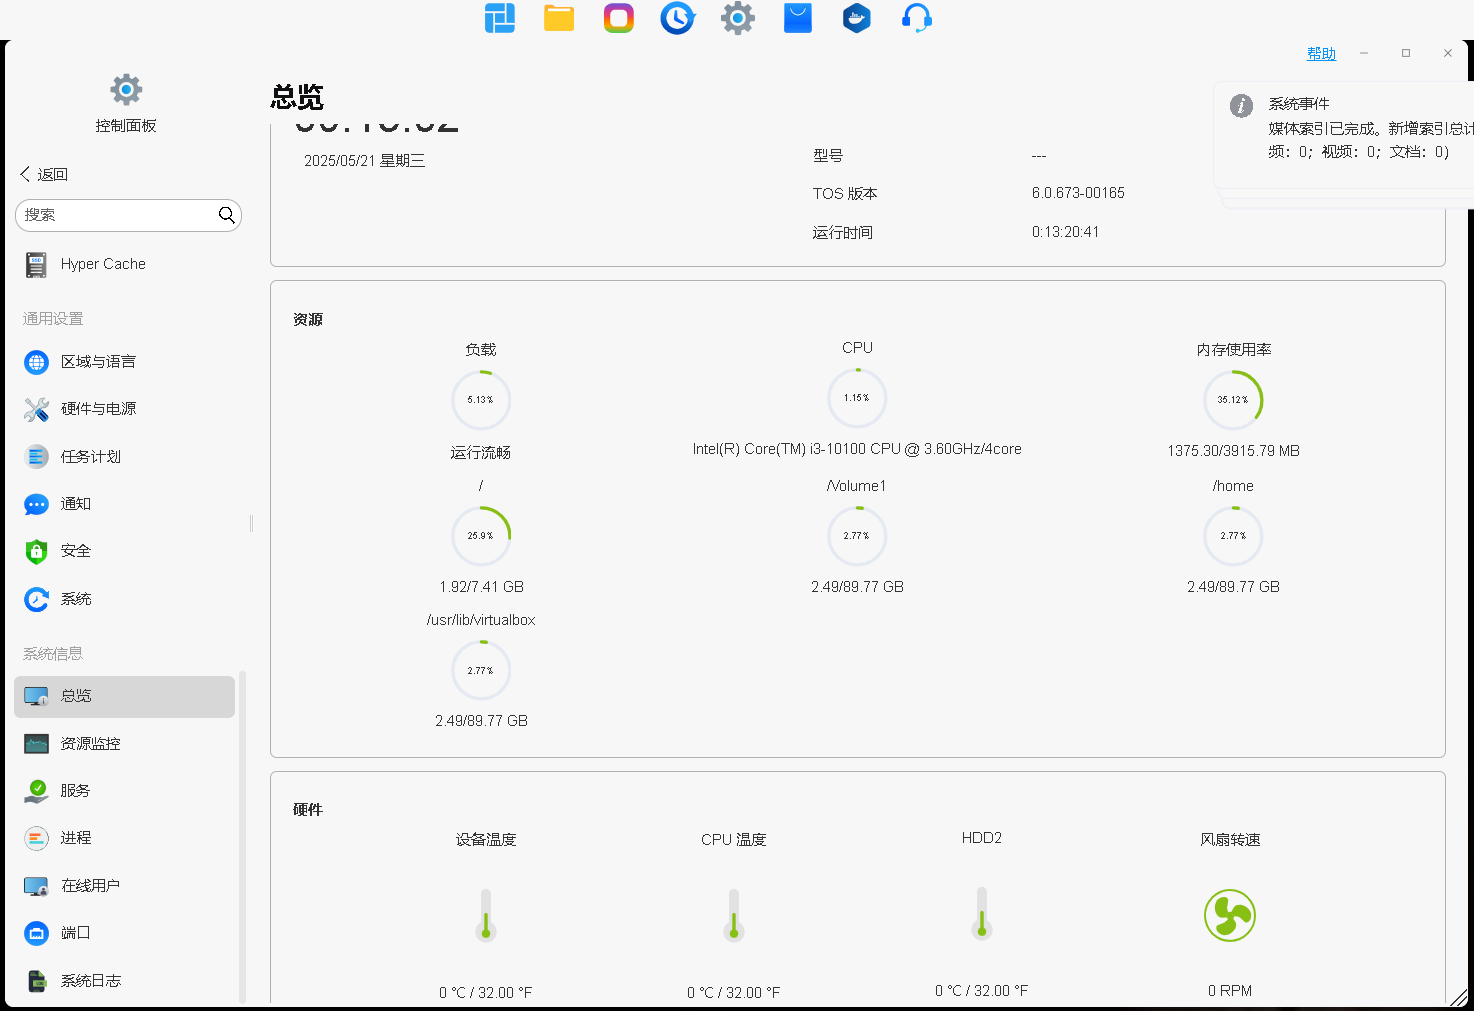Image resolution: width=1474 pixels, height=1011 pixels.
Task: Click the /Volume1 usage gauge
Action: tap(857, 535)
